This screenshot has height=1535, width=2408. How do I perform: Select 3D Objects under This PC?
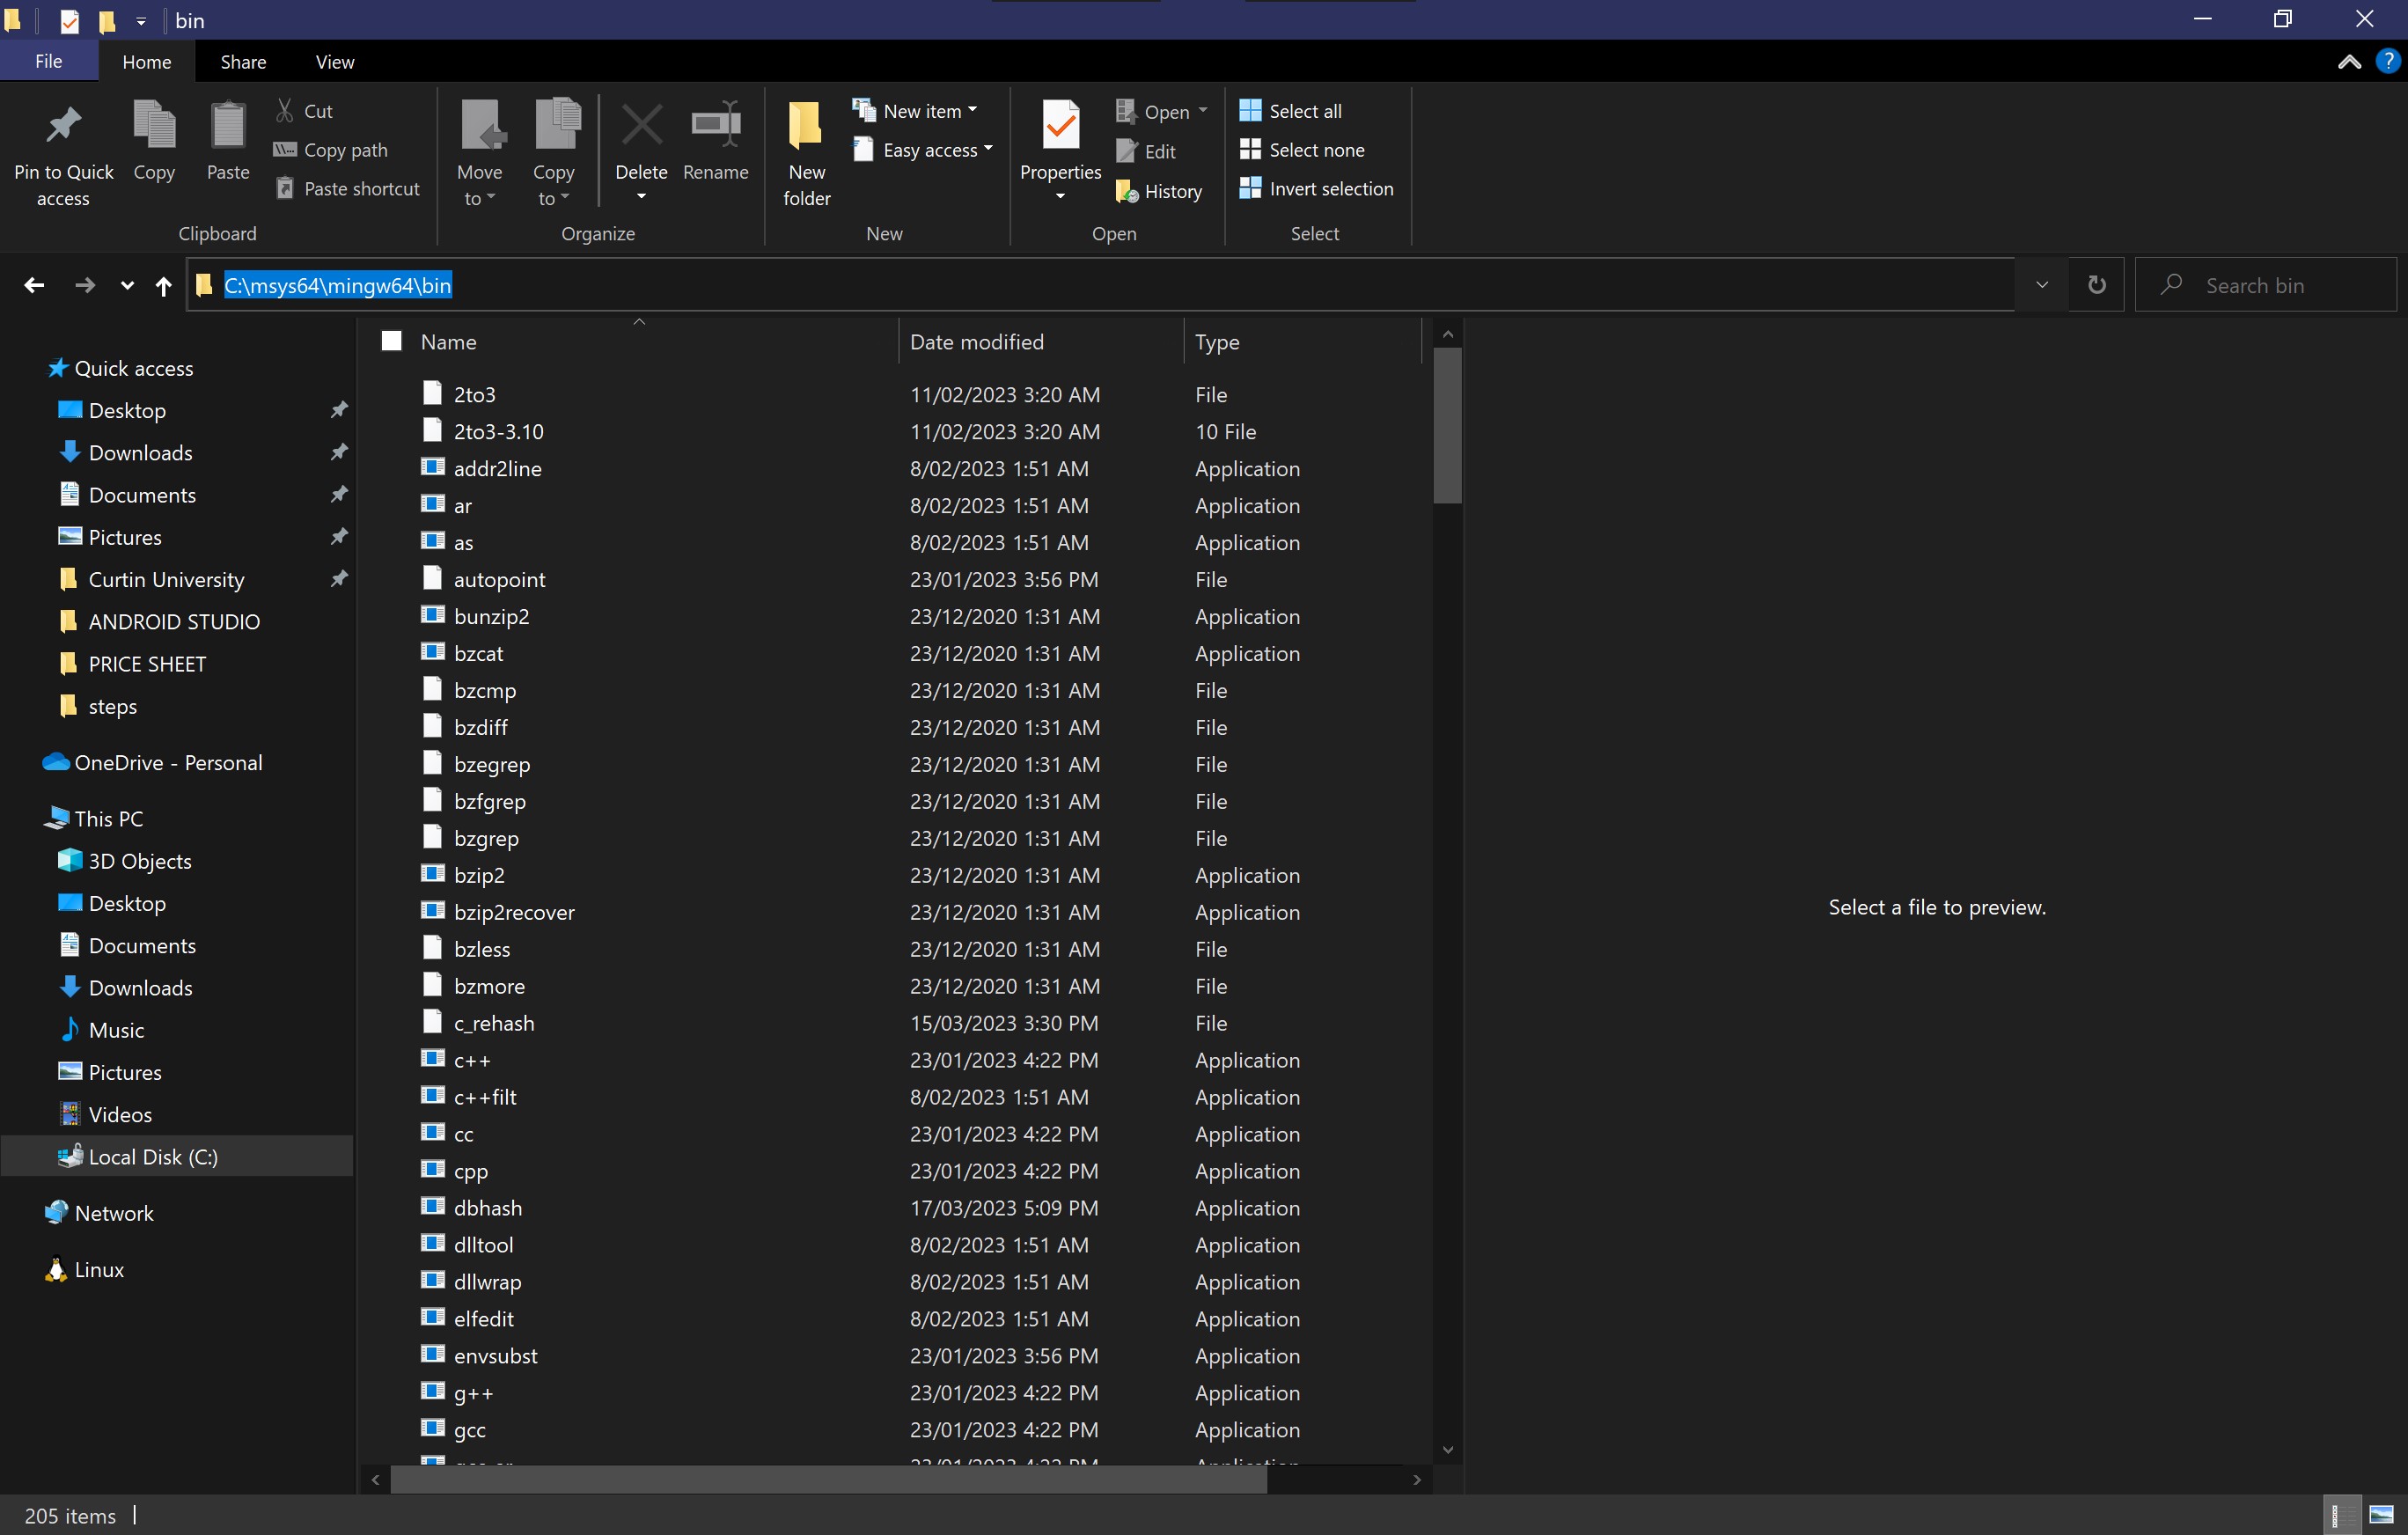139,861
